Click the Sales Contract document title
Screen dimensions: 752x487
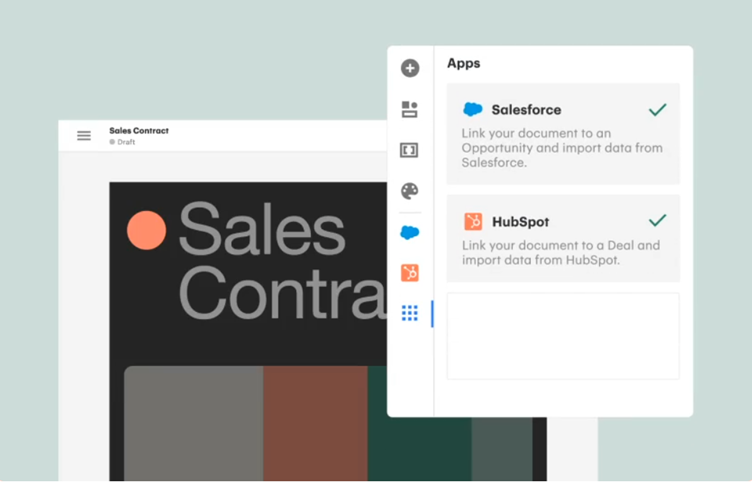pyautogui.click(x=139, y=131)
